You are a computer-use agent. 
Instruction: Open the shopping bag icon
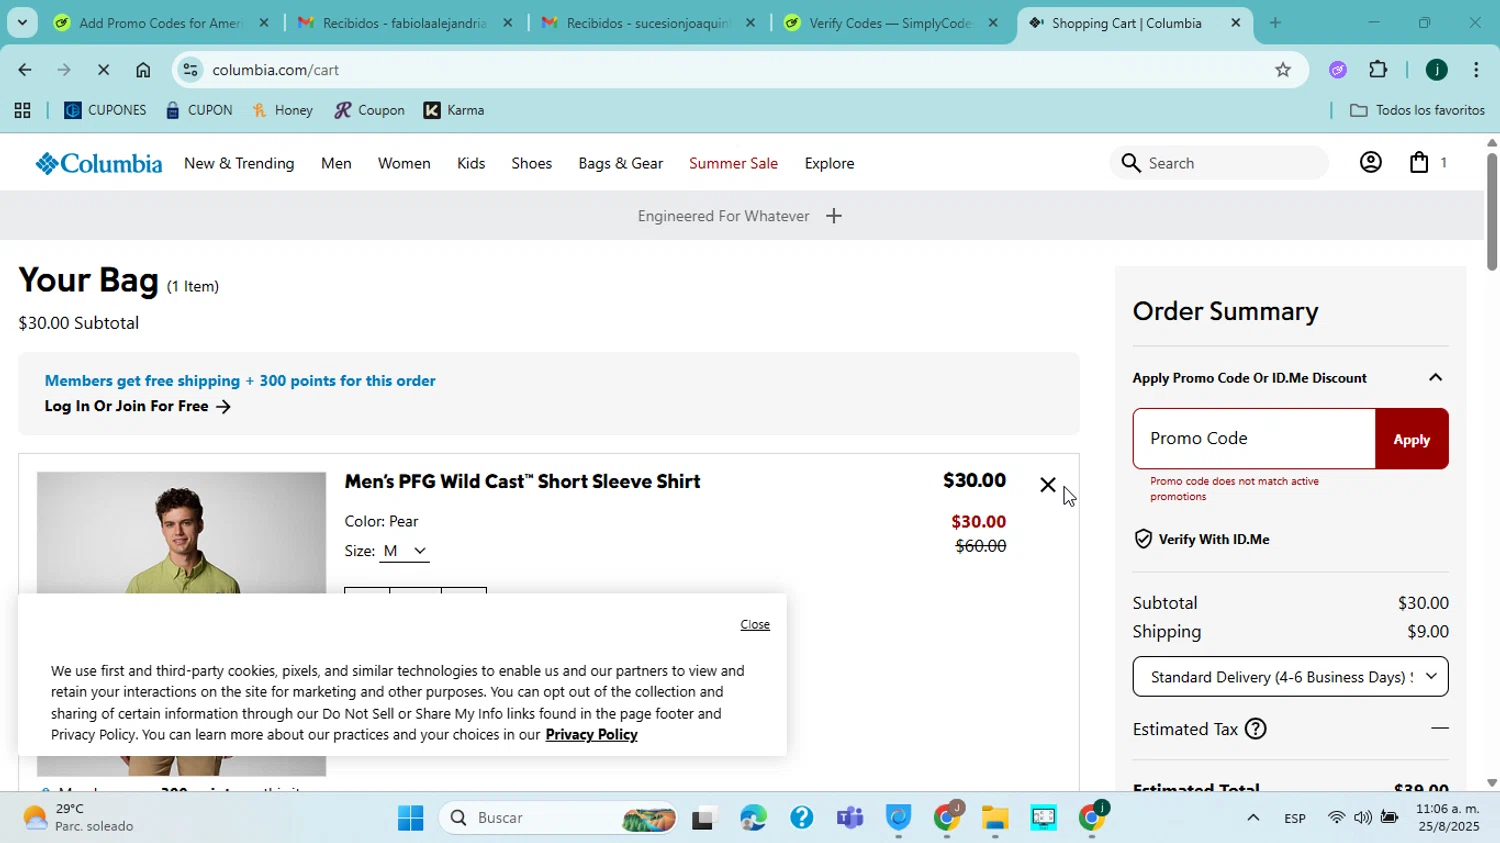tap(1419, 163)
